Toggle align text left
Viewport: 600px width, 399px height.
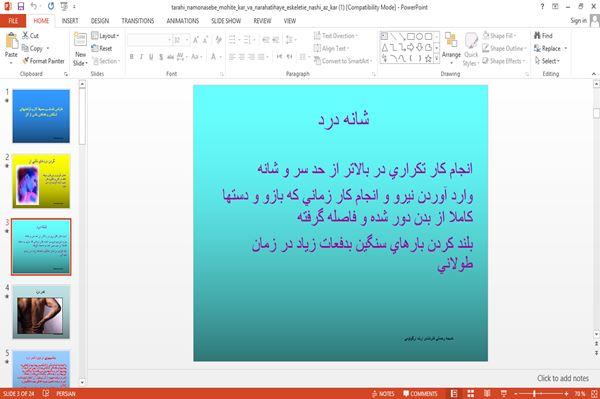(x=232, y=57)
